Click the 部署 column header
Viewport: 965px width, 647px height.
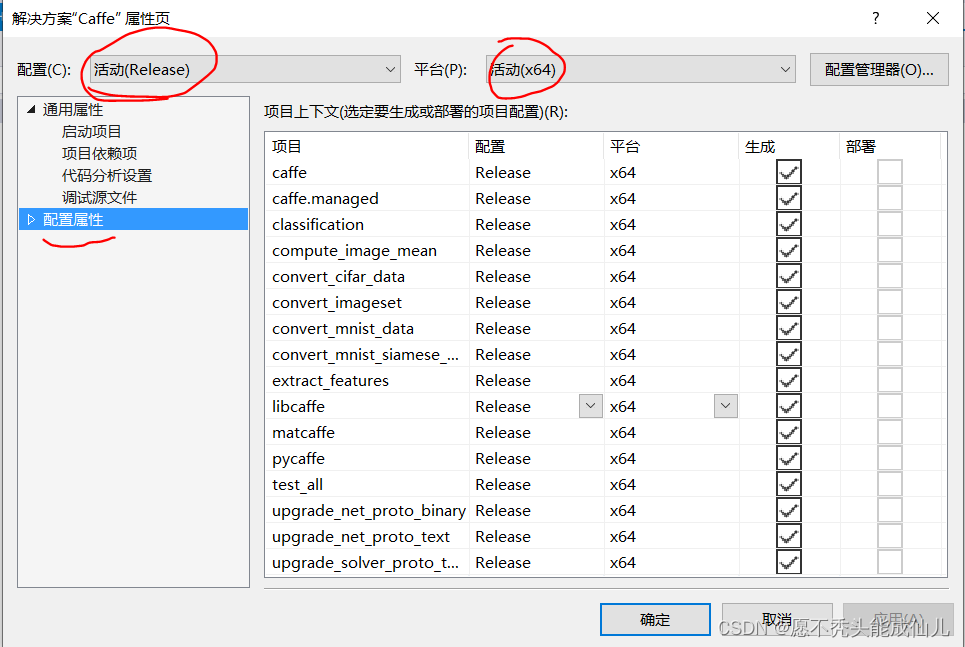pyautogui.click(x=890, y=147)
